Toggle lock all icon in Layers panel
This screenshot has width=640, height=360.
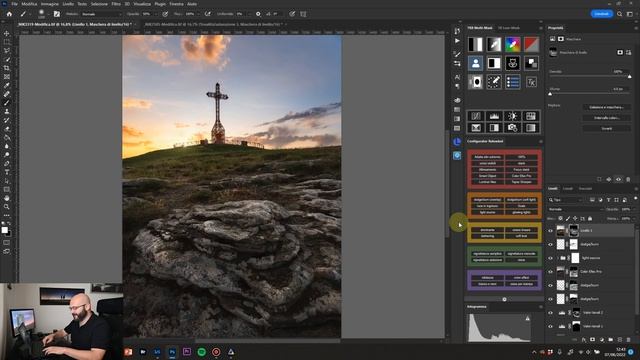590,219
